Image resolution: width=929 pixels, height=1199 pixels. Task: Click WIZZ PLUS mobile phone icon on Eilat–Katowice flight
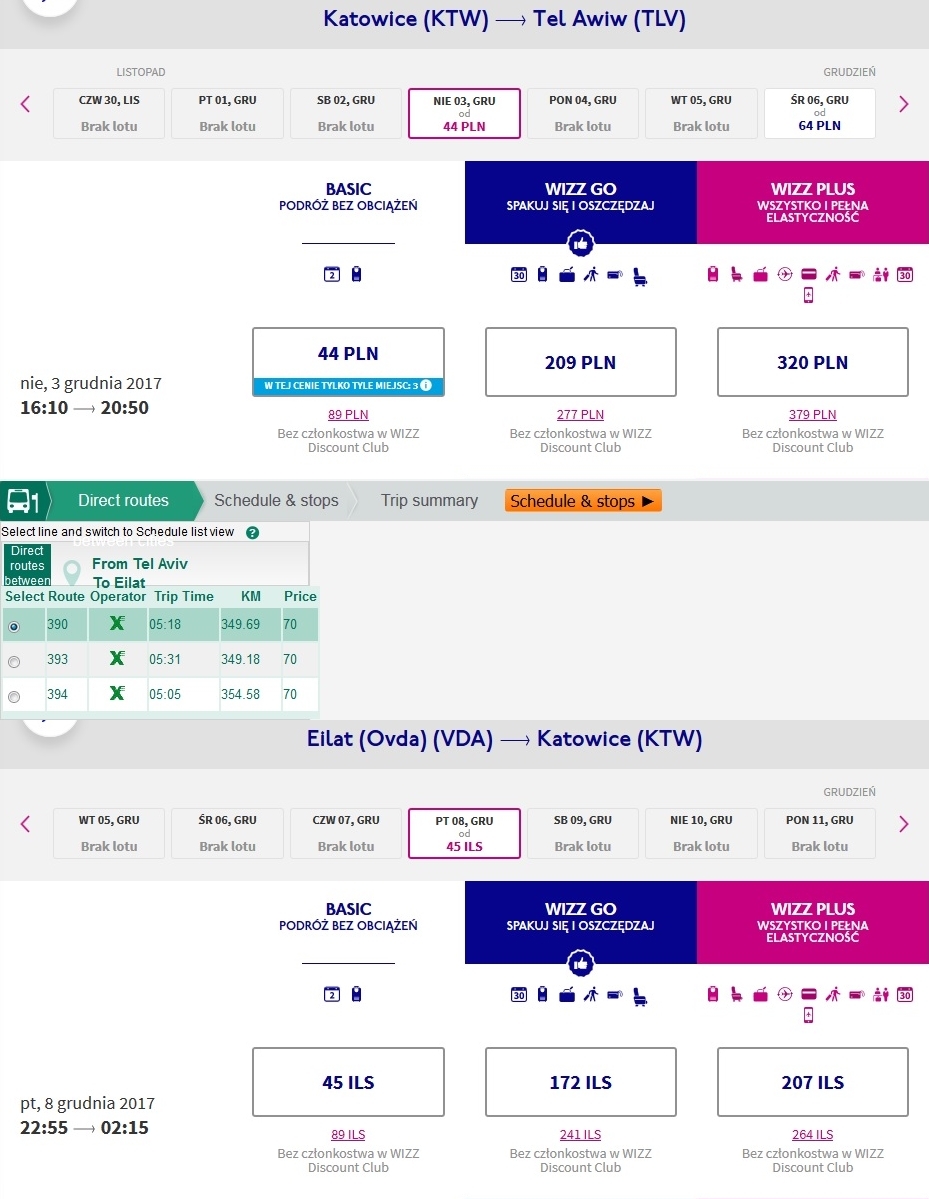pyautogui.click(x=808, y=1015)
